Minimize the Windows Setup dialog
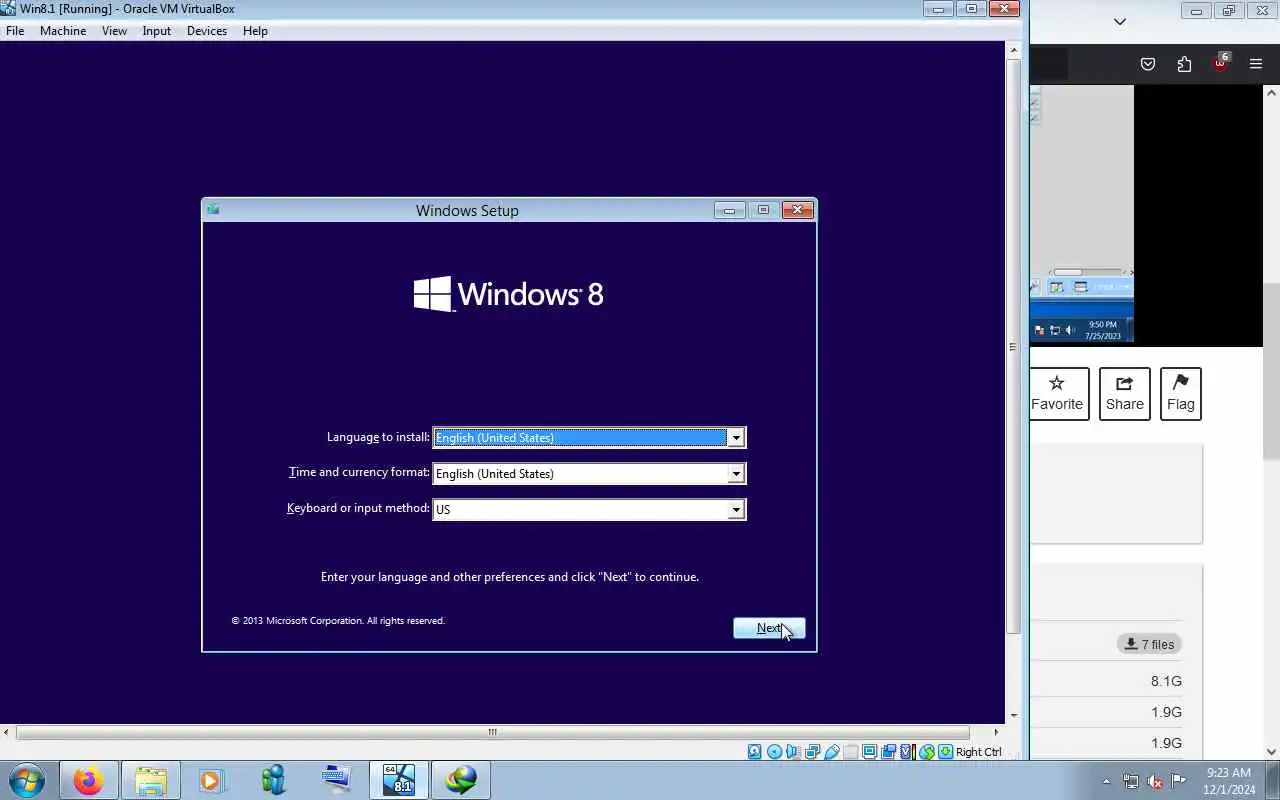Viewport: 1280px width, 800px height. pyautogui.click(x=730, y=210)
